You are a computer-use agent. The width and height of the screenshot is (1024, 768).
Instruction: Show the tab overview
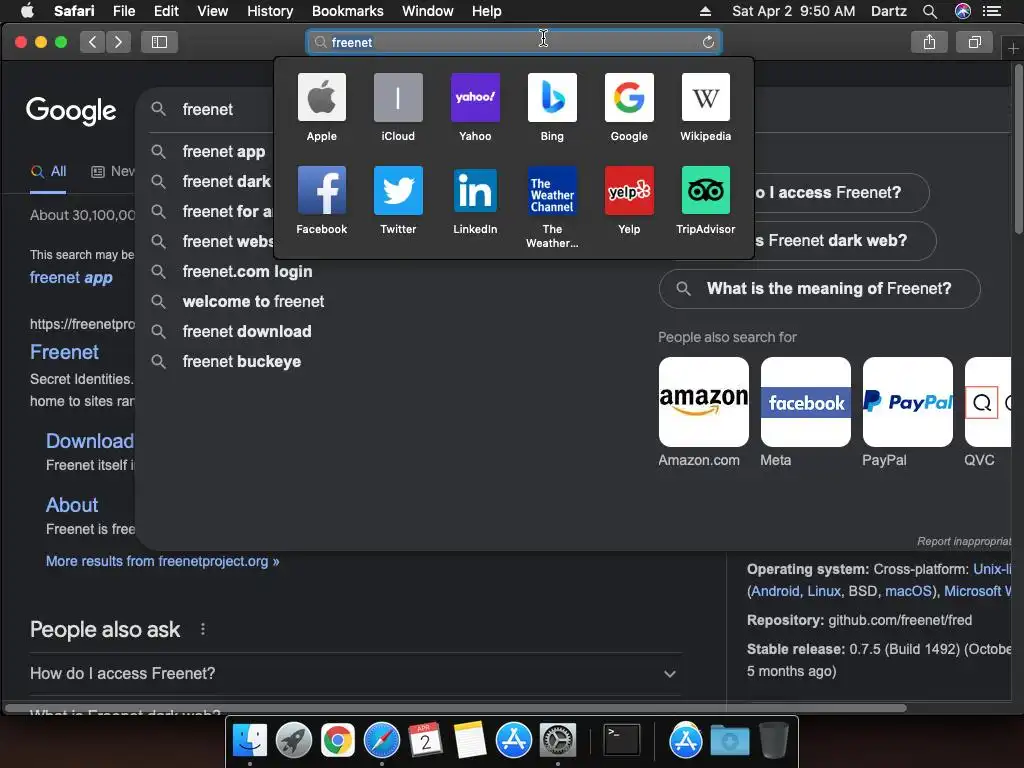(974, 42)
